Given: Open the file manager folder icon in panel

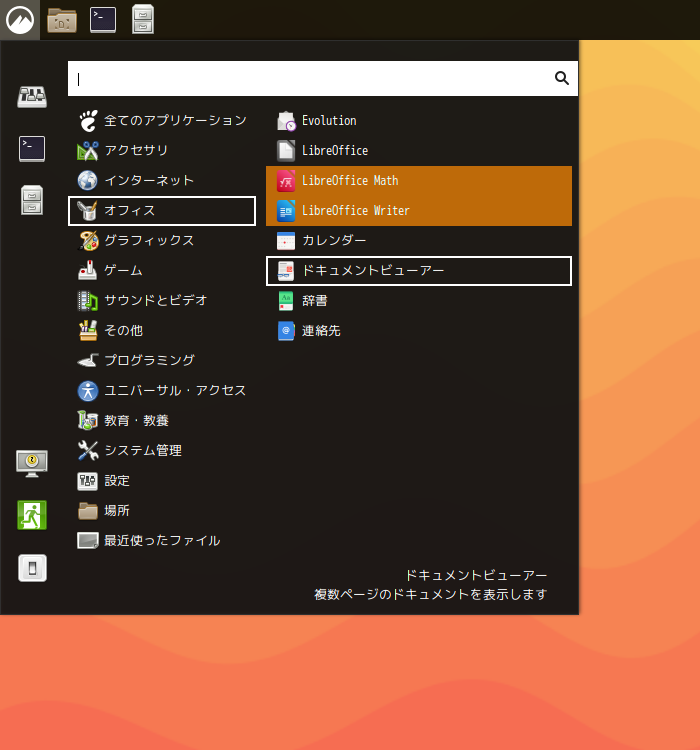Looking at the screenshot, I should coord(62,20).
